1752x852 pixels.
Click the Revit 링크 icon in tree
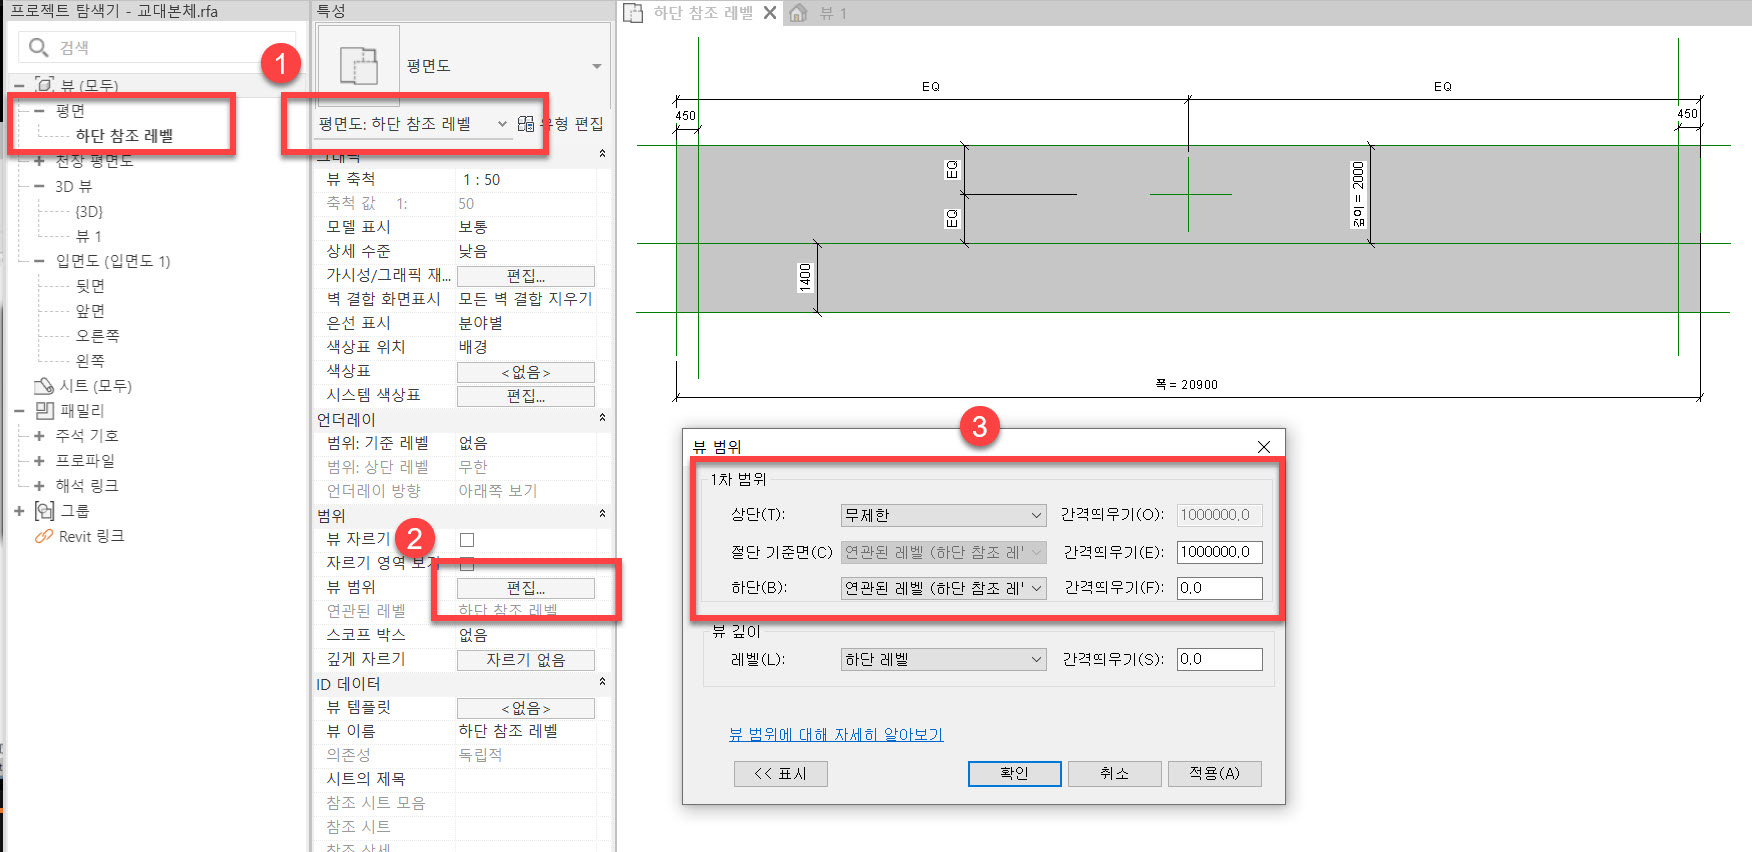44,537
